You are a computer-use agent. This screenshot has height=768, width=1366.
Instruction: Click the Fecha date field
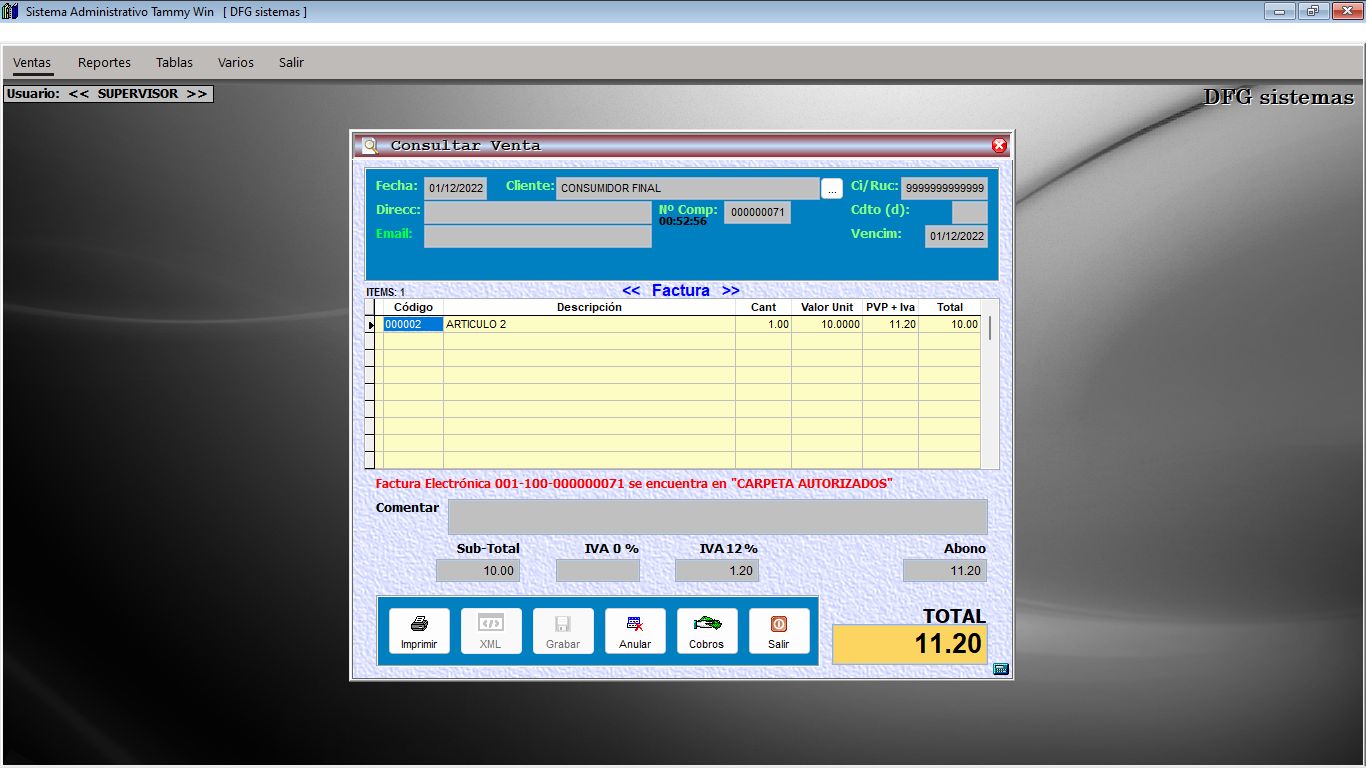pyautogui.click(x=456, y=188)
